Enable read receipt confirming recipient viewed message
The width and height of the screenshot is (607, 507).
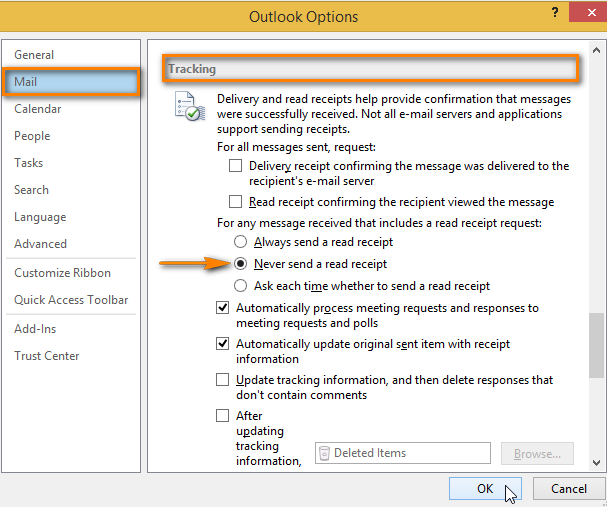(235, 202)
